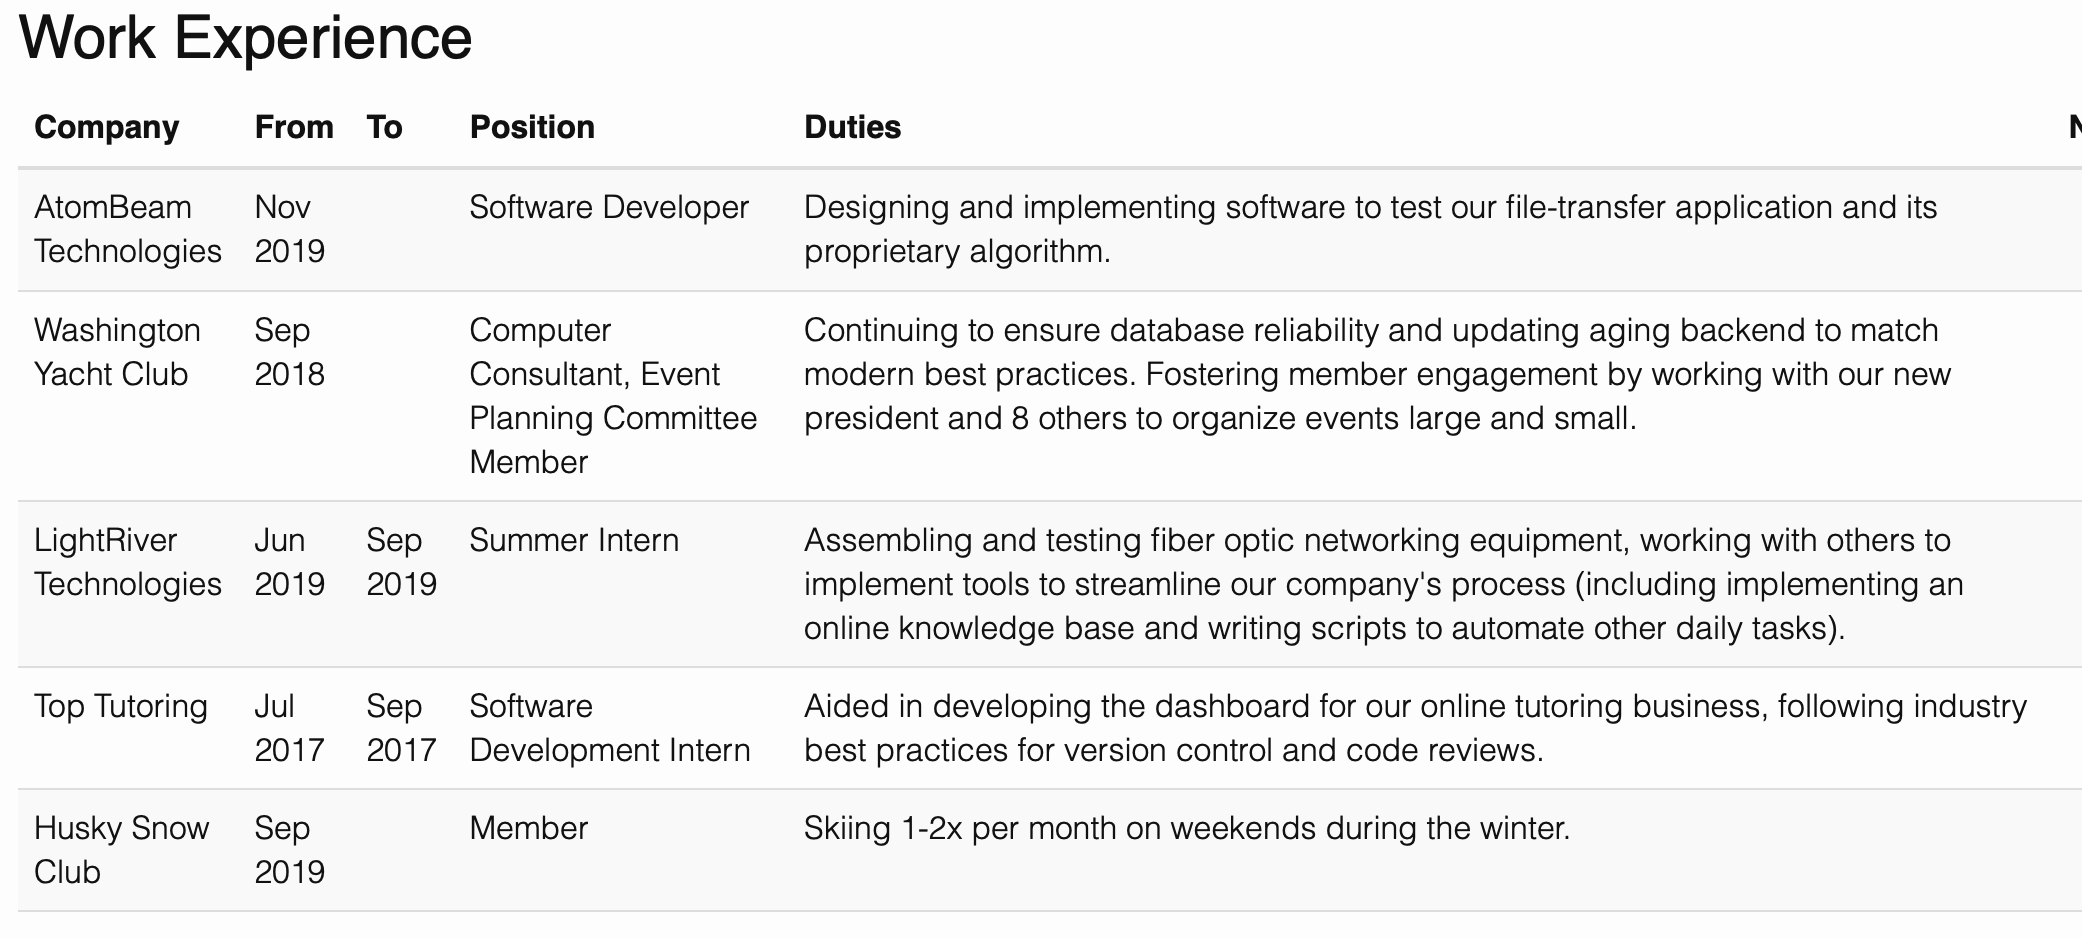Select the Husky Snow Club cell
This screenshot has height=938, width=2082.
121,850
